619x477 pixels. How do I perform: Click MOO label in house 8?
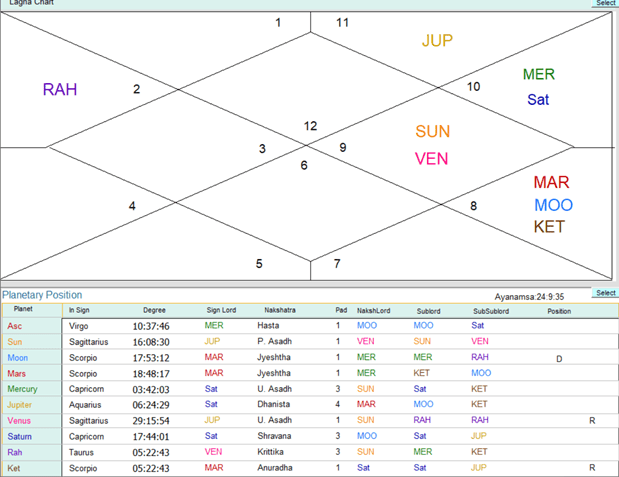tap(553, 205)
